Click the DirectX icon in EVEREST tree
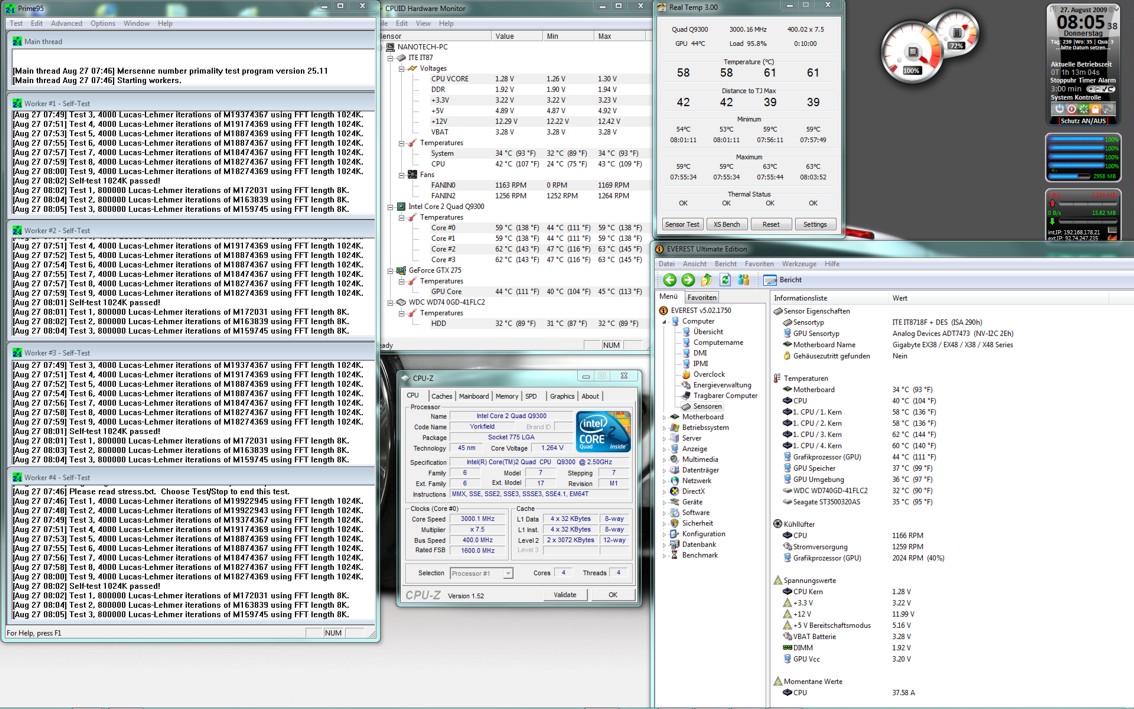This screenshot has height=709, width=1134. [x=675, y=491]
